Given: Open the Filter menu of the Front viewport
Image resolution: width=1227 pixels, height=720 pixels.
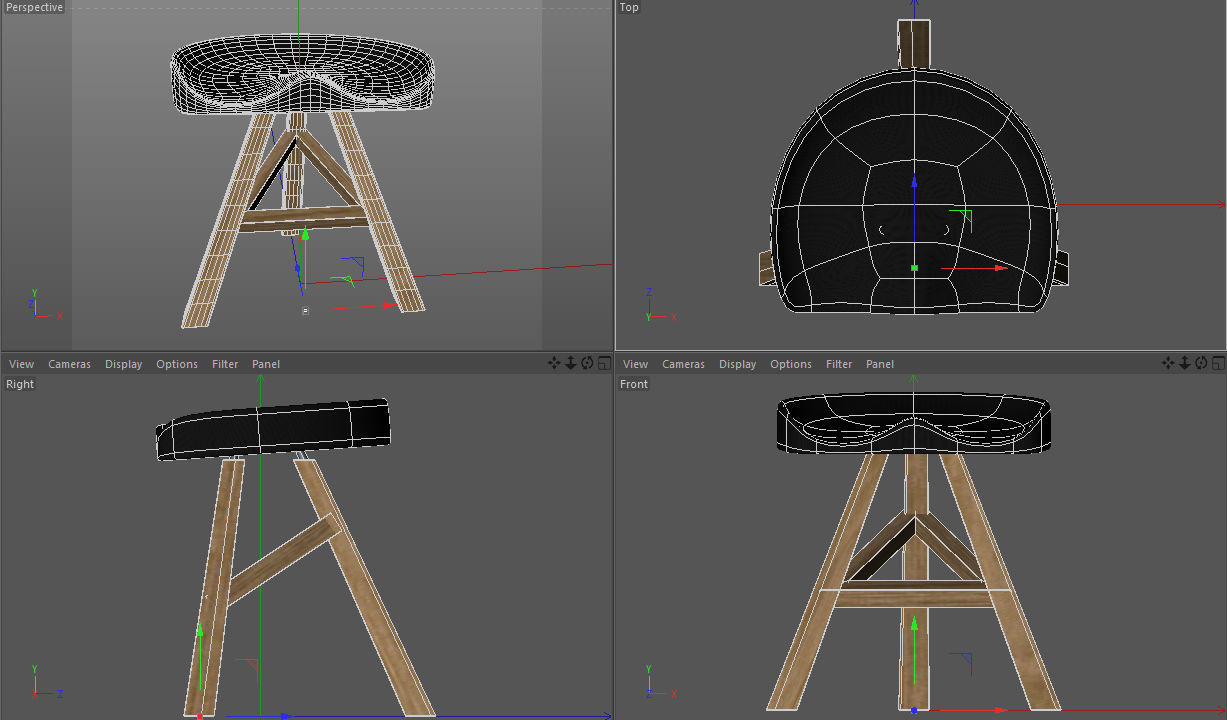Looking at the screenshot, I should [839, 364].
